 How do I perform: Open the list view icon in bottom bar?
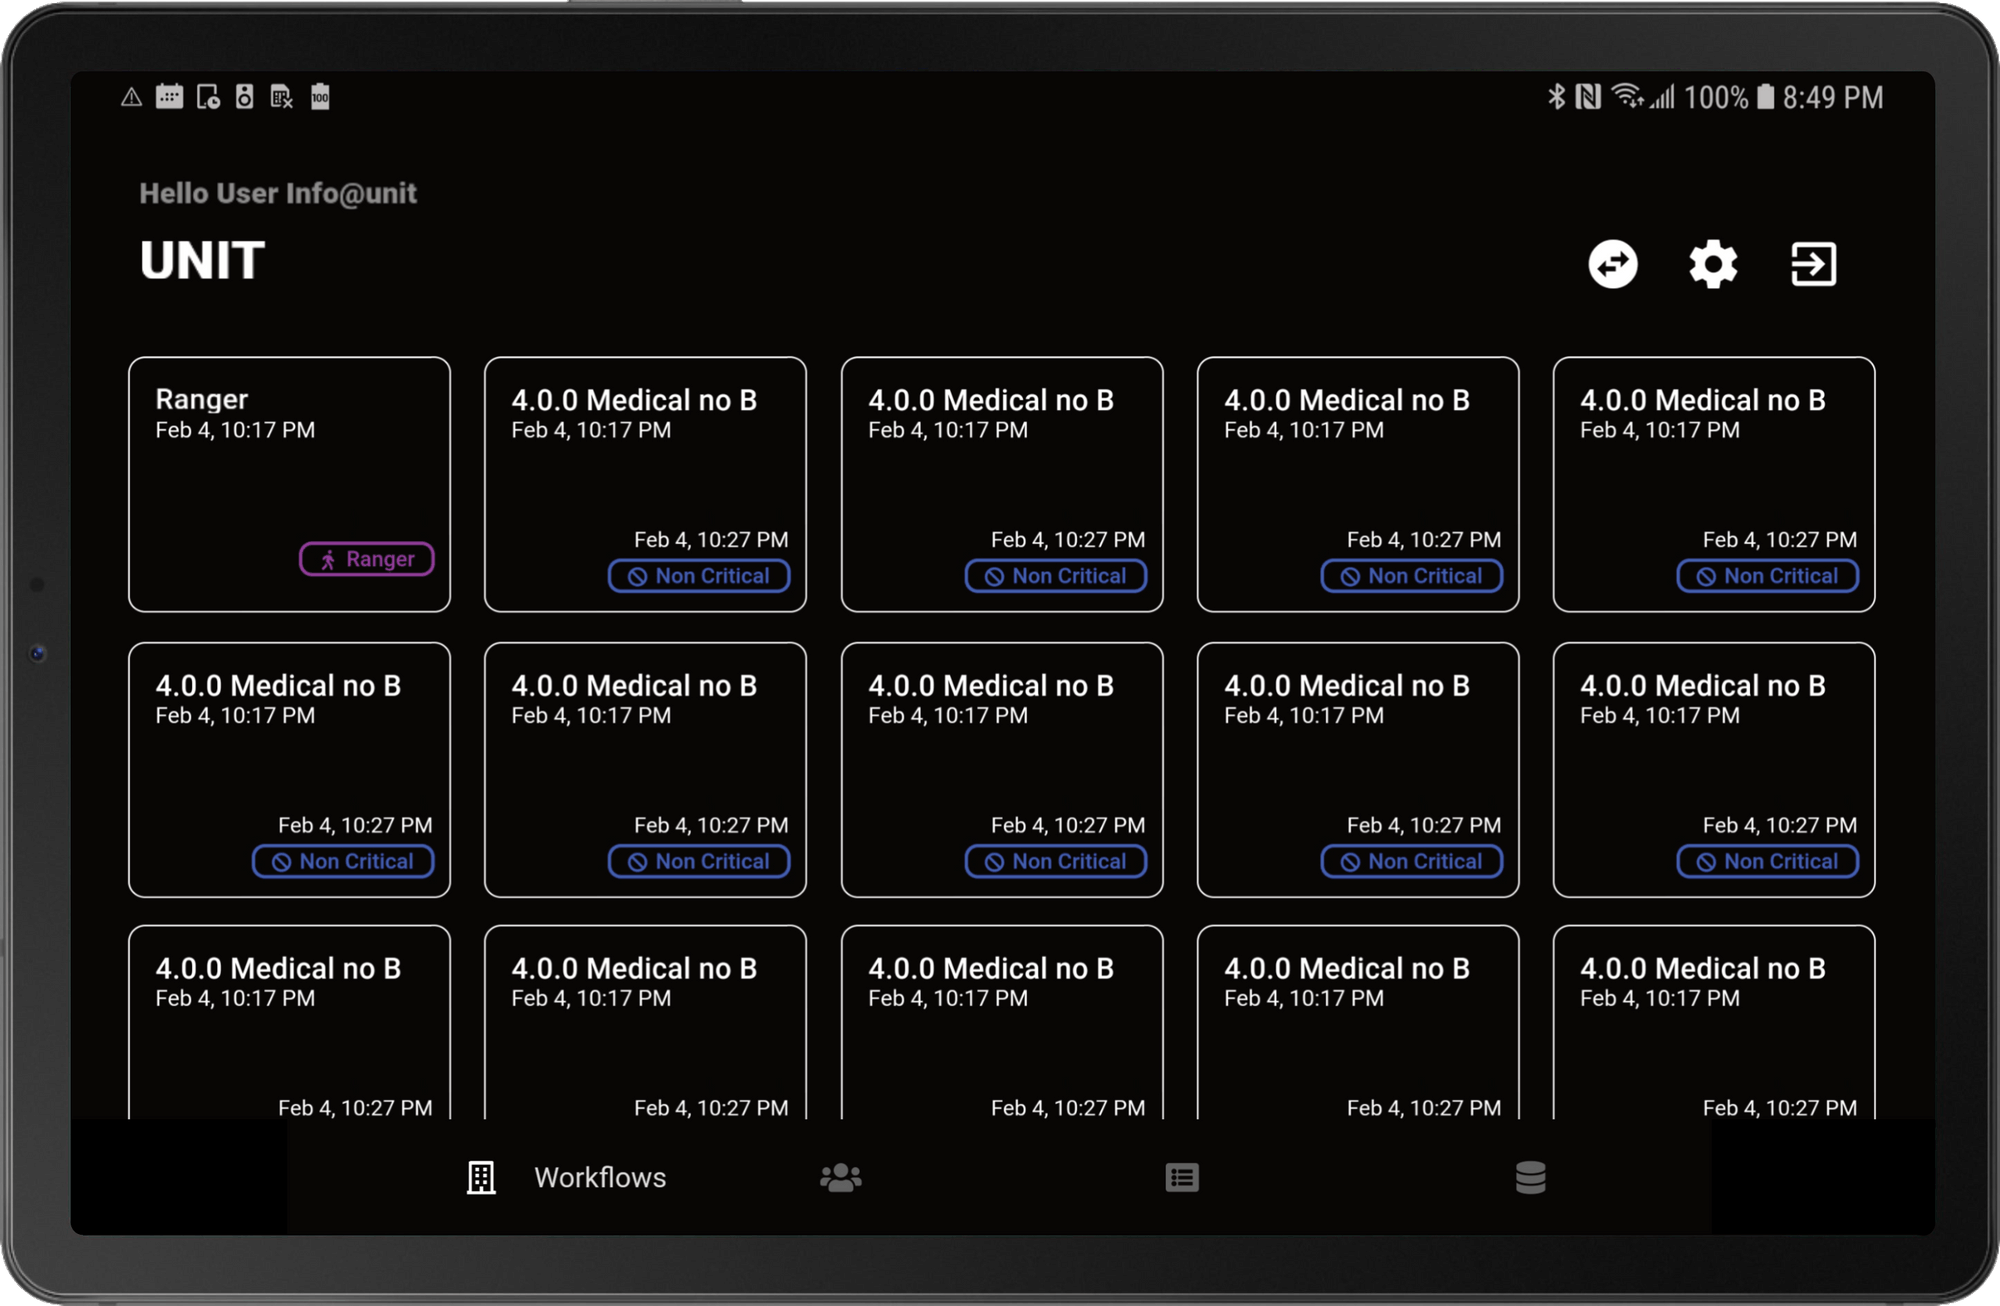pos(1182,1178)
